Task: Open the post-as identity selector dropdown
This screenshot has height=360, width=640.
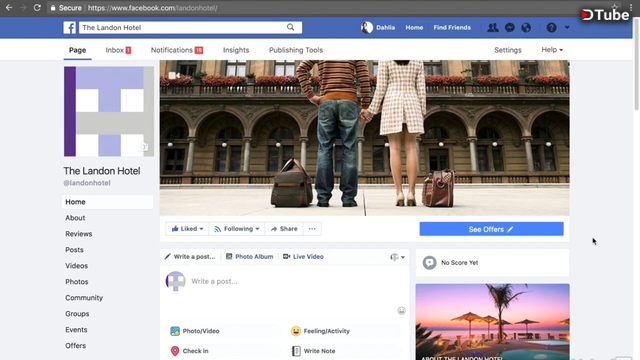Action: tap(397, 257)
